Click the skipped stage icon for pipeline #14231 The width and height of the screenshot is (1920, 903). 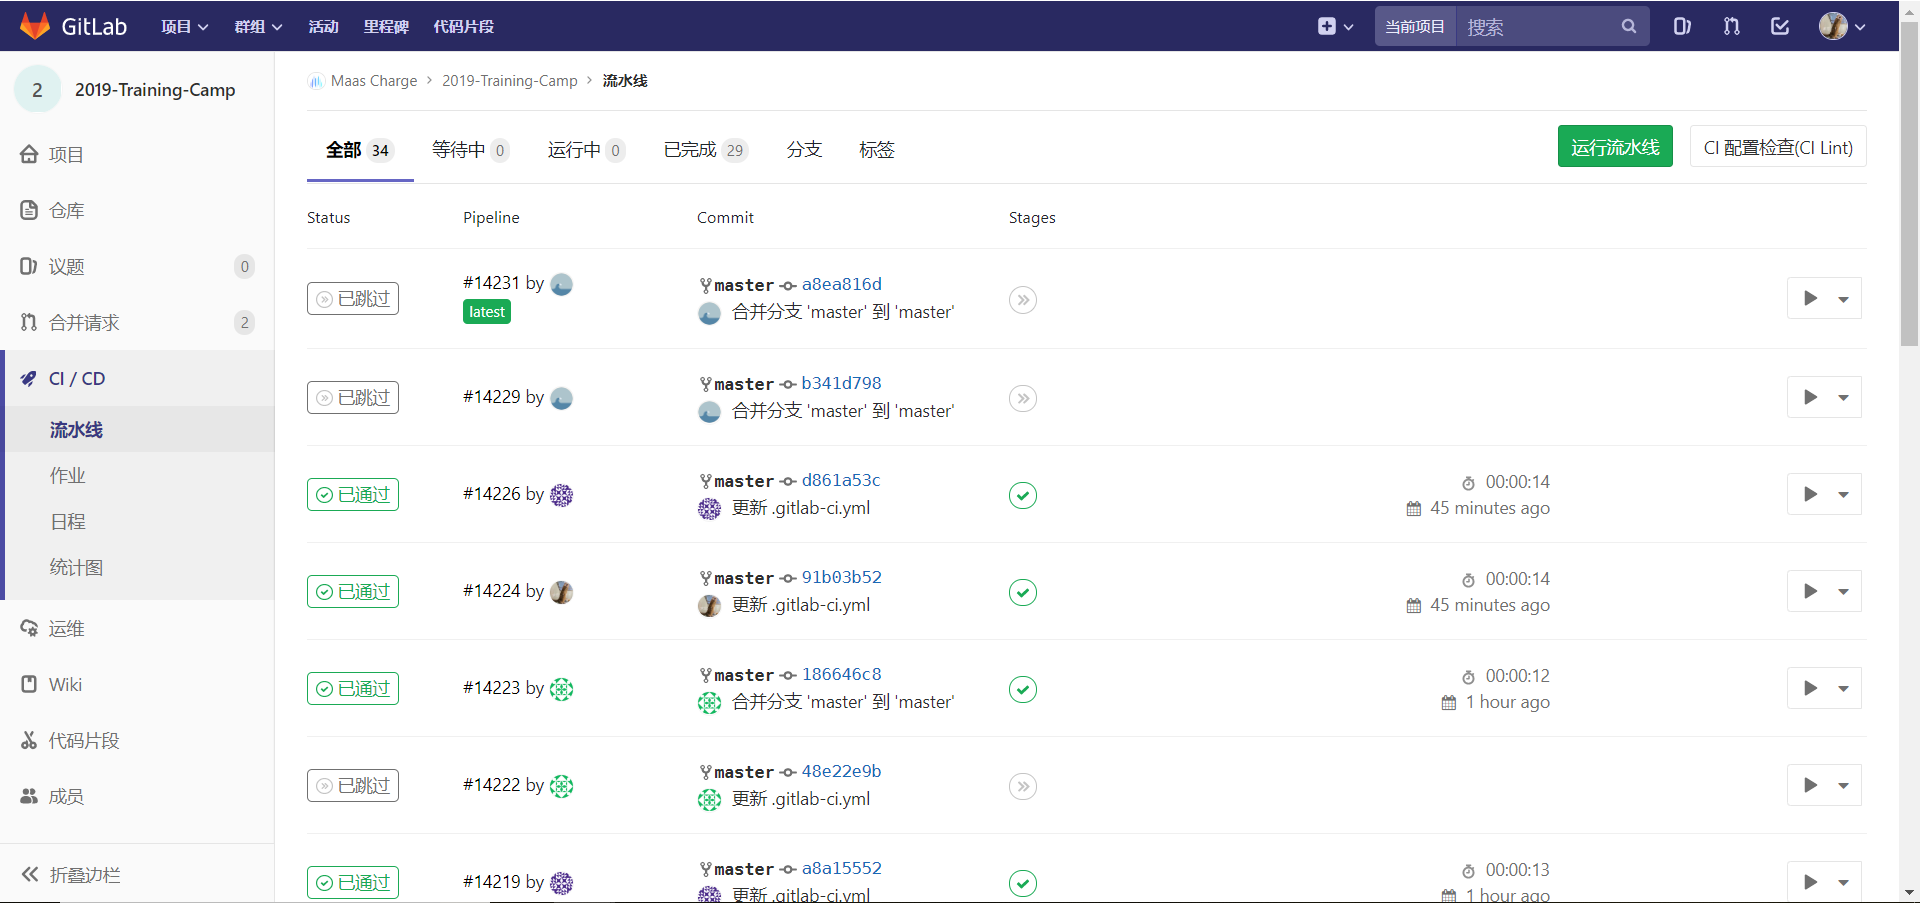click(x=1022, y=299)
